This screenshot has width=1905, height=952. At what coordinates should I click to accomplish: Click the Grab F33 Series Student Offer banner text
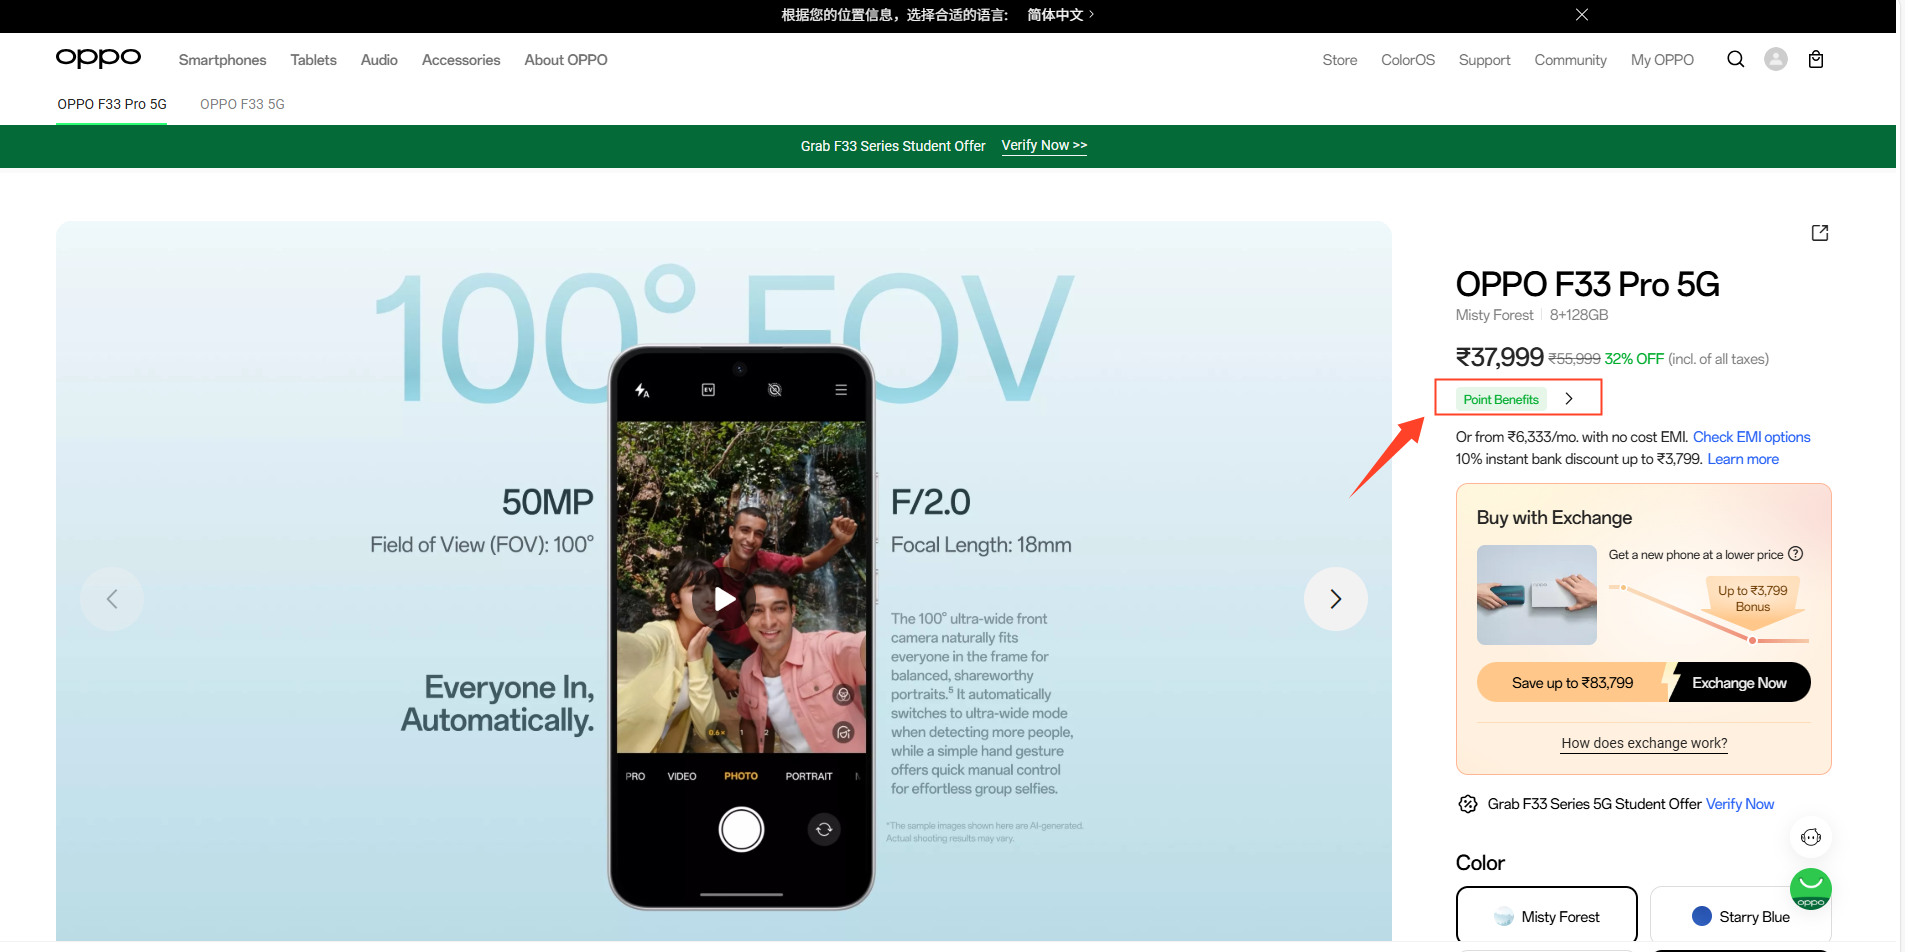click(x=893, y=146)
